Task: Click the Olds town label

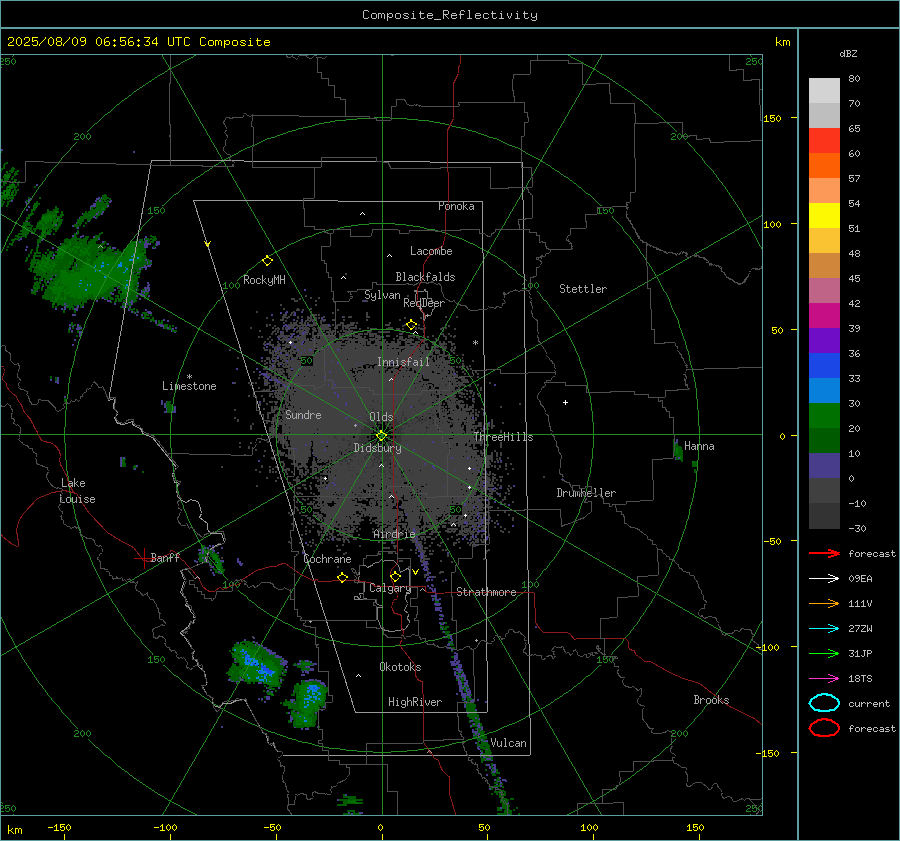Action: 381,417
